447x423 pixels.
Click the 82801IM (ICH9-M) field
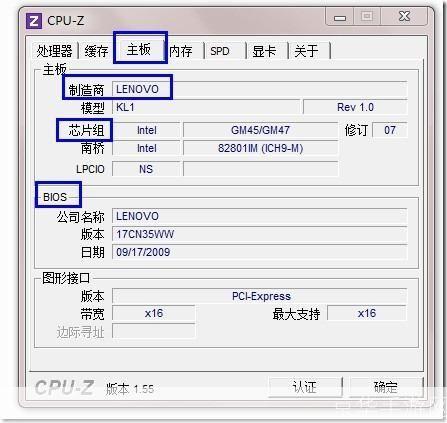coord(260,148)
